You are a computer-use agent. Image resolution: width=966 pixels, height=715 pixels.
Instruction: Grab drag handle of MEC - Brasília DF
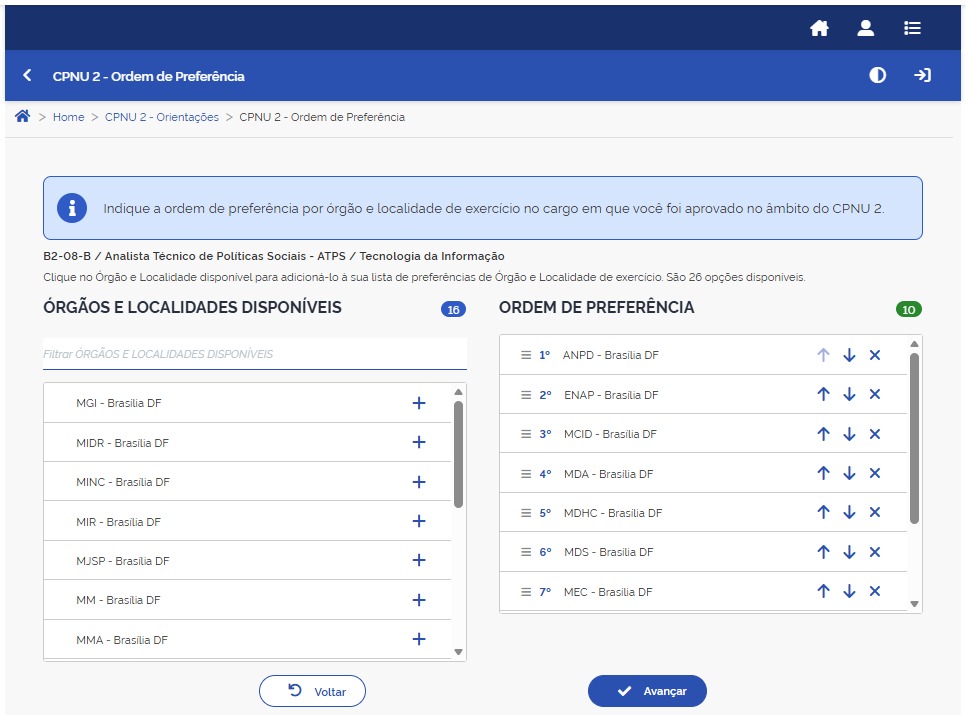tap(526, 592)
